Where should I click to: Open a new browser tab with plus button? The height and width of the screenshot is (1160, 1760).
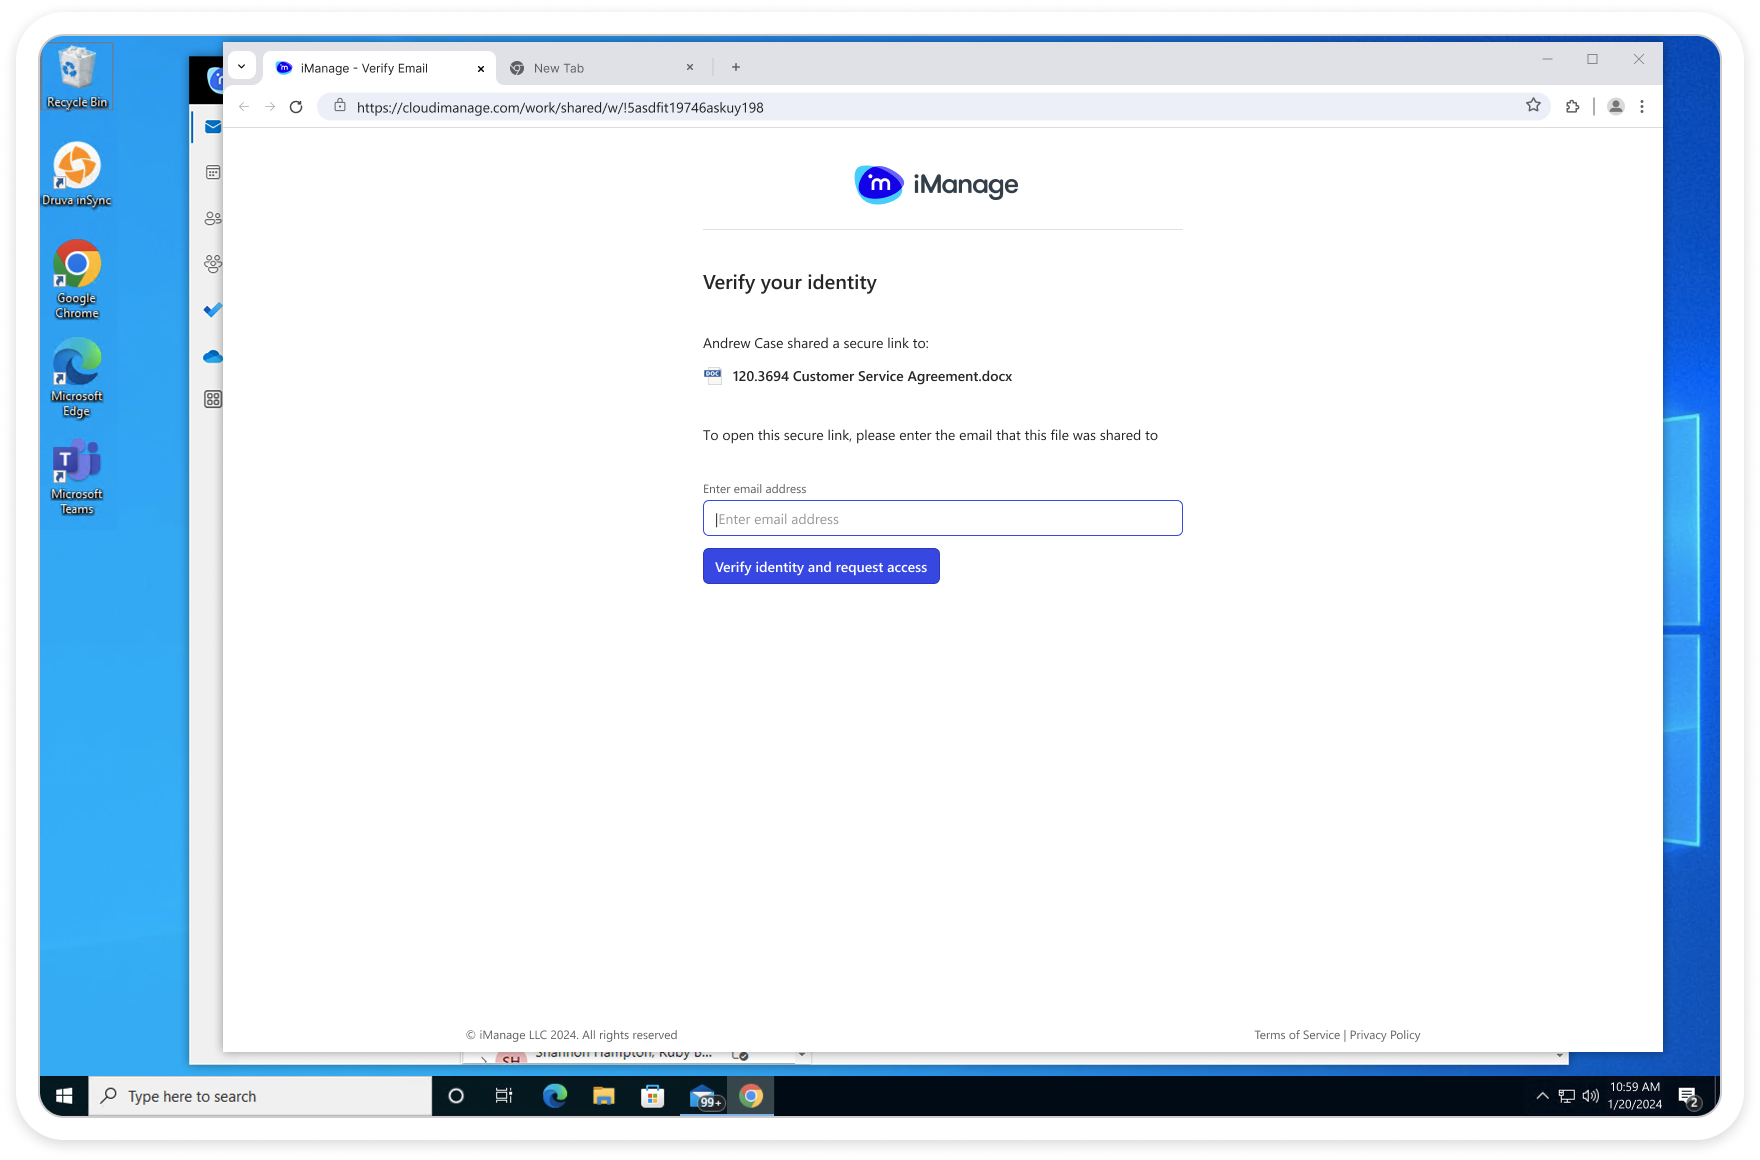(736, 67)
